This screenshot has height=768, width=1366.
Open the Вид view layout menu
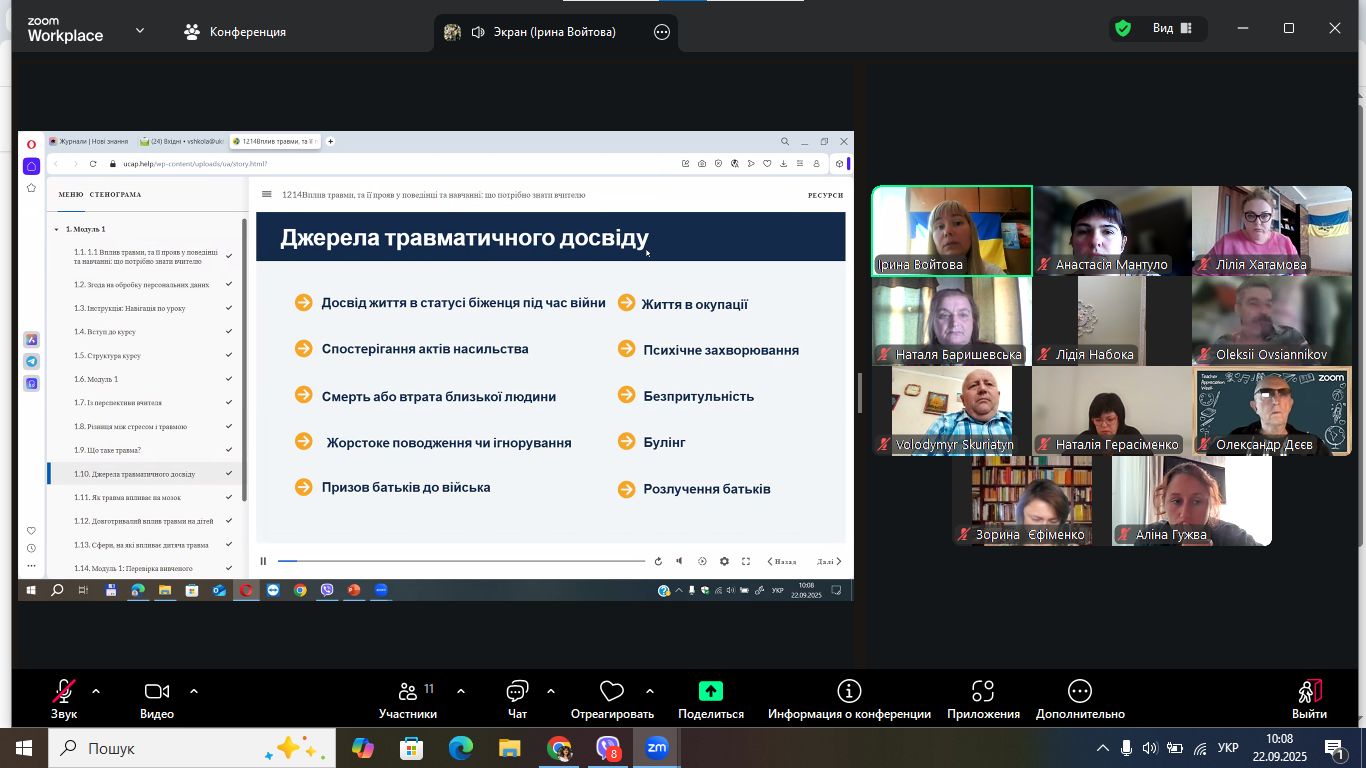(x=1171, y=29)
